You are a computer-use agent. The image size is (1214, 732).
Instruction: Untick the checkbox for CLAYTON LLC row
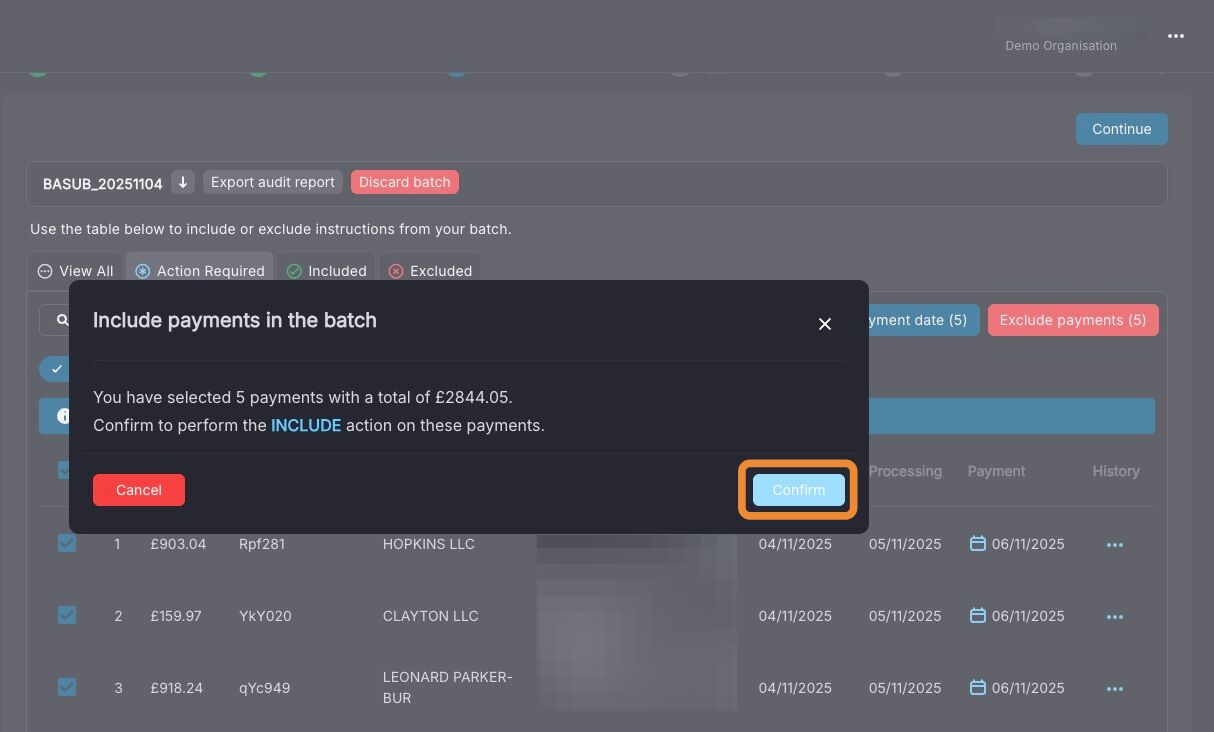[67, 615]
